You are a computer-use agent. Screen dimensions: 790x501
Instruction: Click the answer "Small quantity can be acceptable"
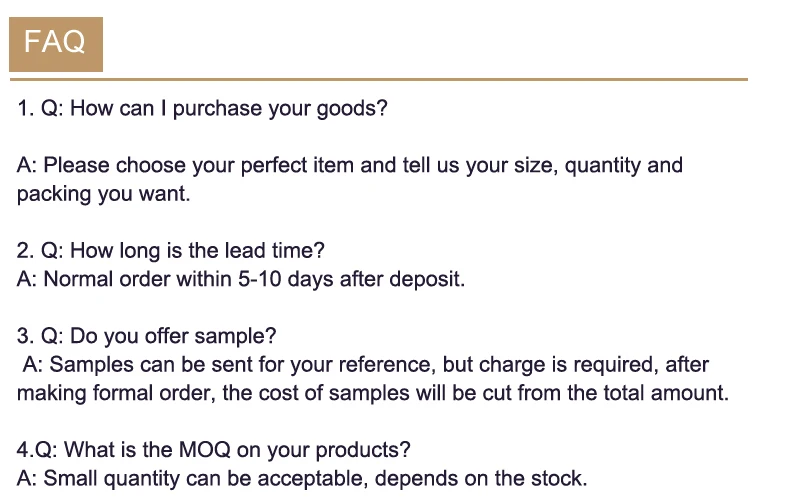[302, 478]
